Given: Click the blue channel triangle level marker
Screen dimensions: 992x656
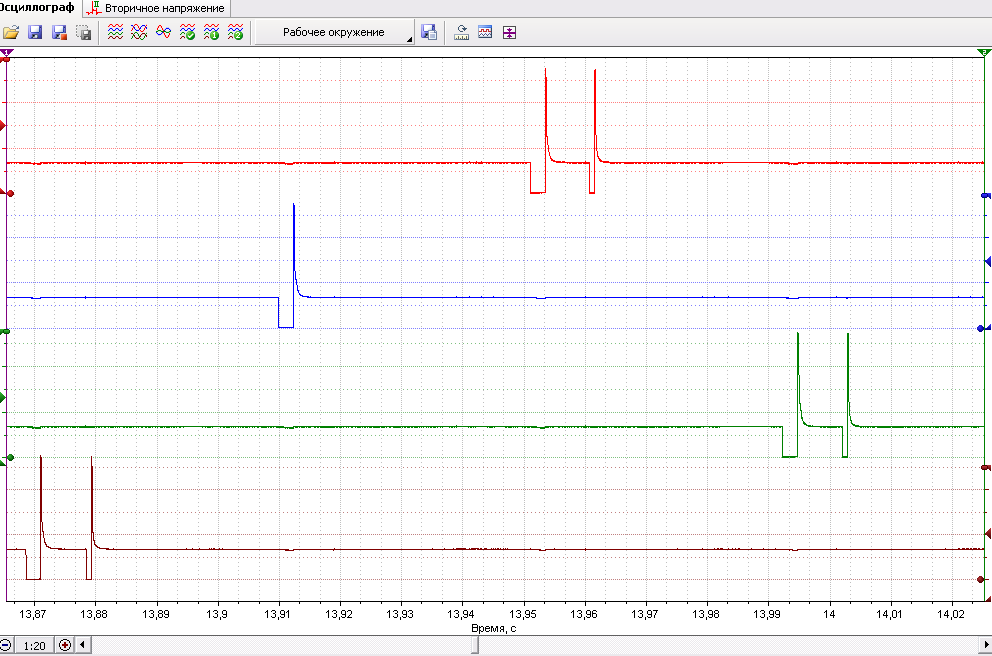Looking at the screenshot, I should (988, 261).
